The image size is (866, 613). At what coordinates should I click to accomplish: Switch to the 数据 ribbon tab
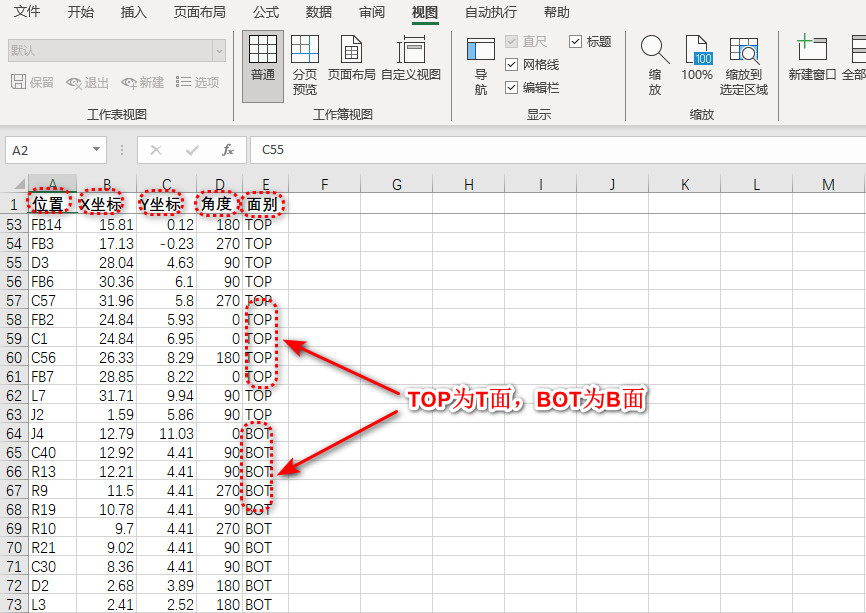click(319, 13)
